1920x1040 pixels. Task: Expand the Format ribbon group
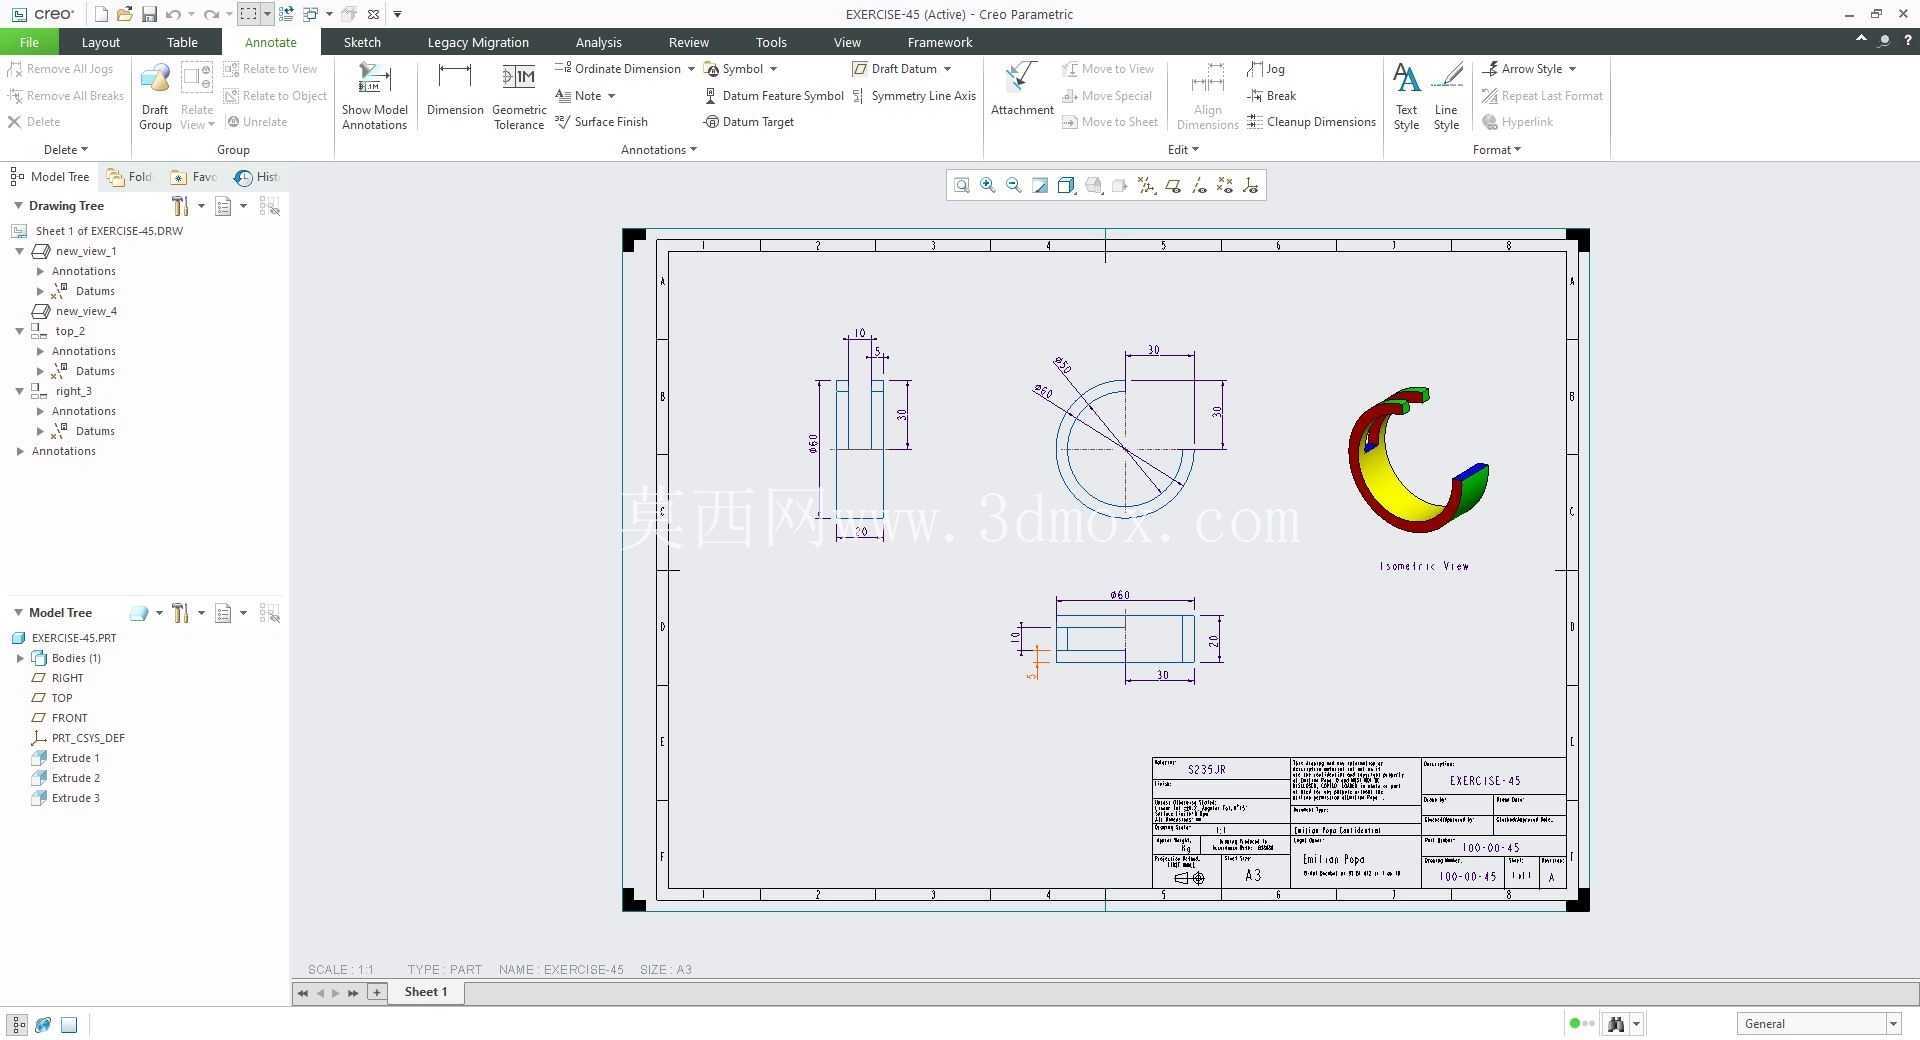(1496, 150)
